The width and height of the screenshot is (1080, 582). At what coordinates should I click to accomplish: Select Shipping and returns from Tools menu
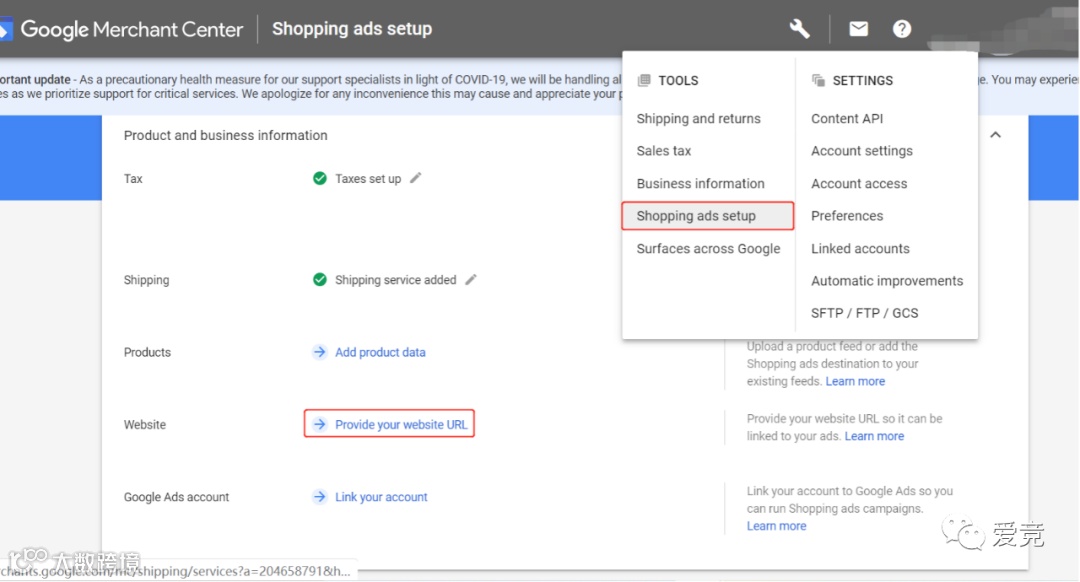coord(698,118)
